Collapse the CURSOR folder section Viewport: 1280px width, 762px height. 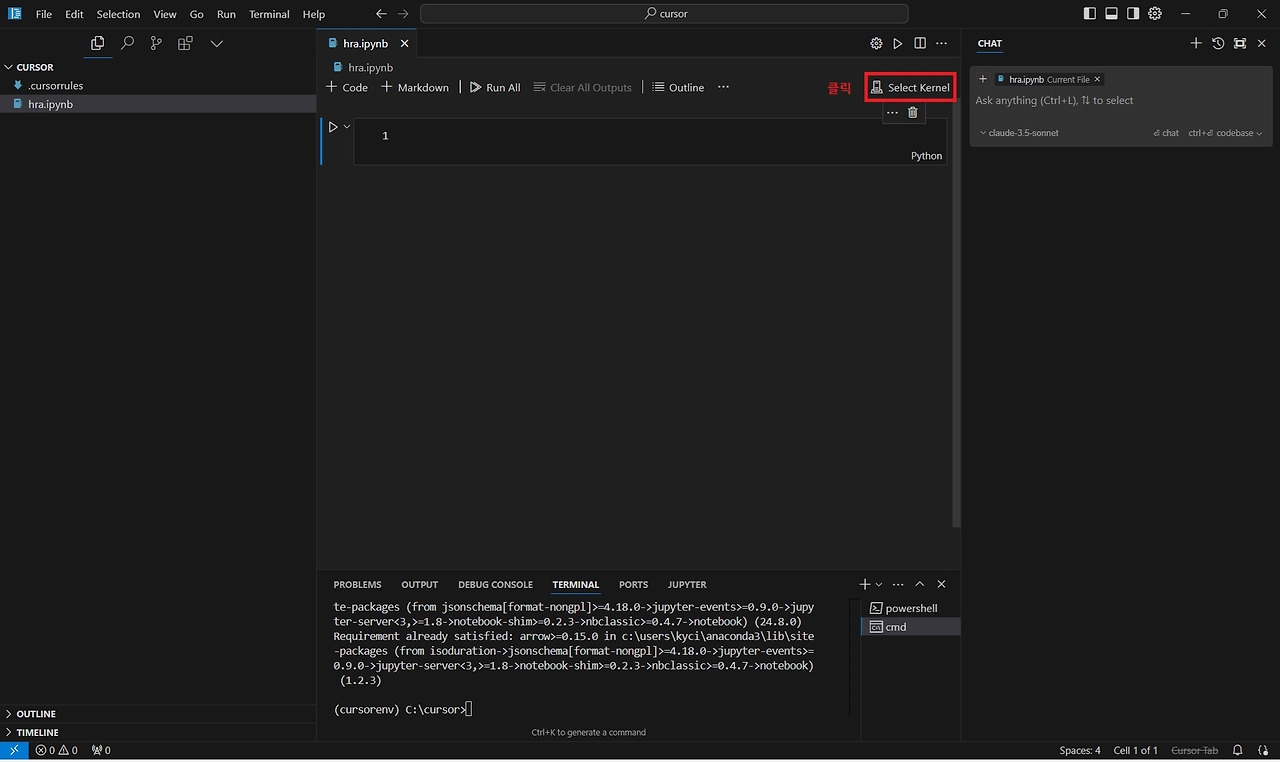coord(158,67)
